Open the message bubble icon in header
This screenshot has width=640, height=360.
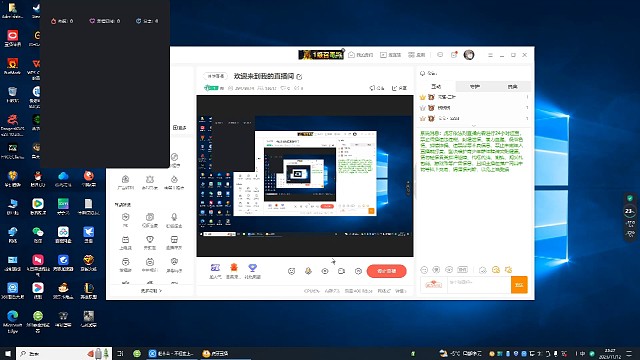pyautogui.click(x=440, y=55)
